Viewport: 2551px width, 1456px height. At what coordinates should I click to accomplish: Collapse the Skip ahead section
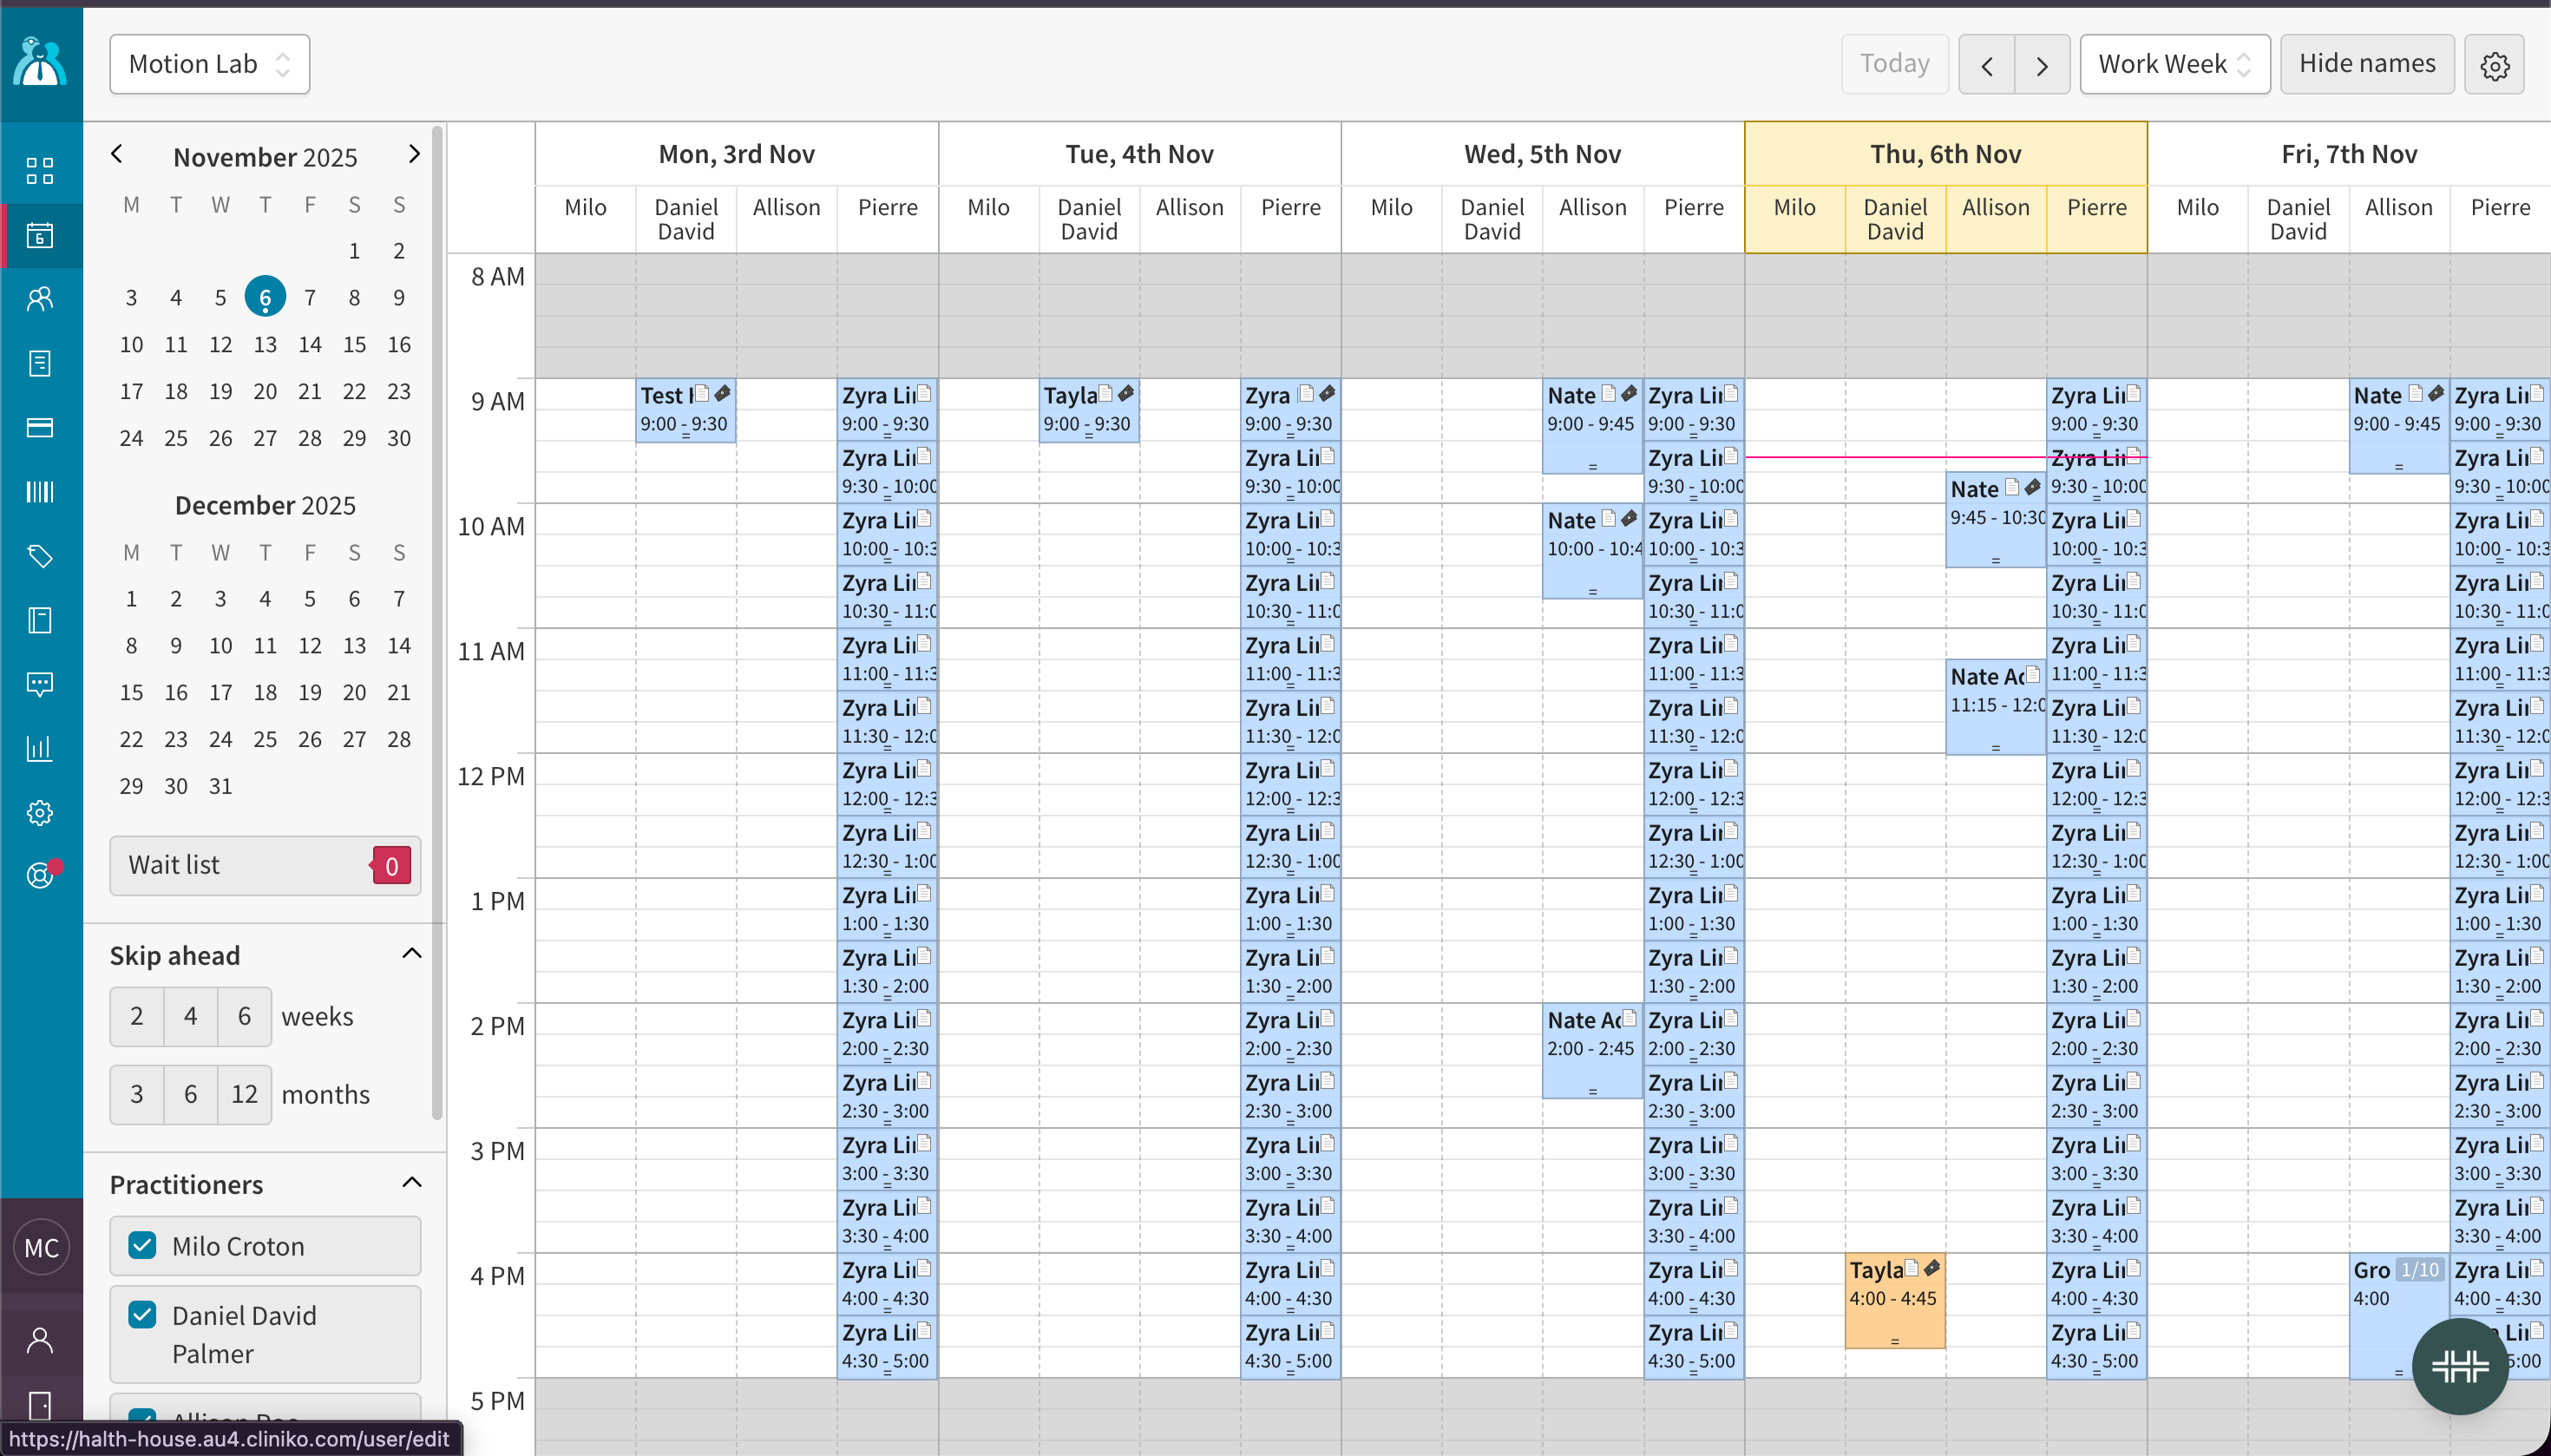(411, 954)
